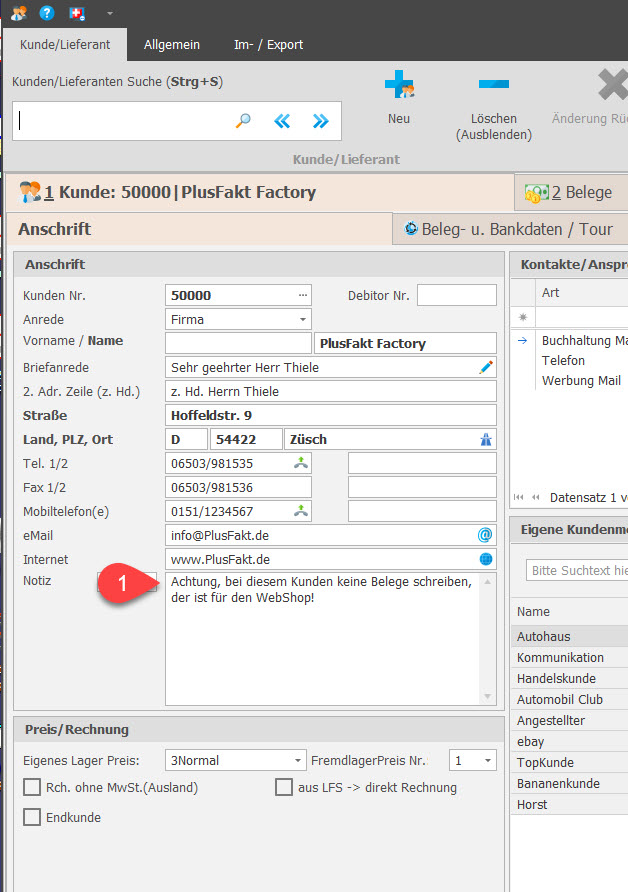The height and width of the screenshot is (892, 628).
Task: Click the new-row asterisk in contacts grid
Action: (523, 317)
